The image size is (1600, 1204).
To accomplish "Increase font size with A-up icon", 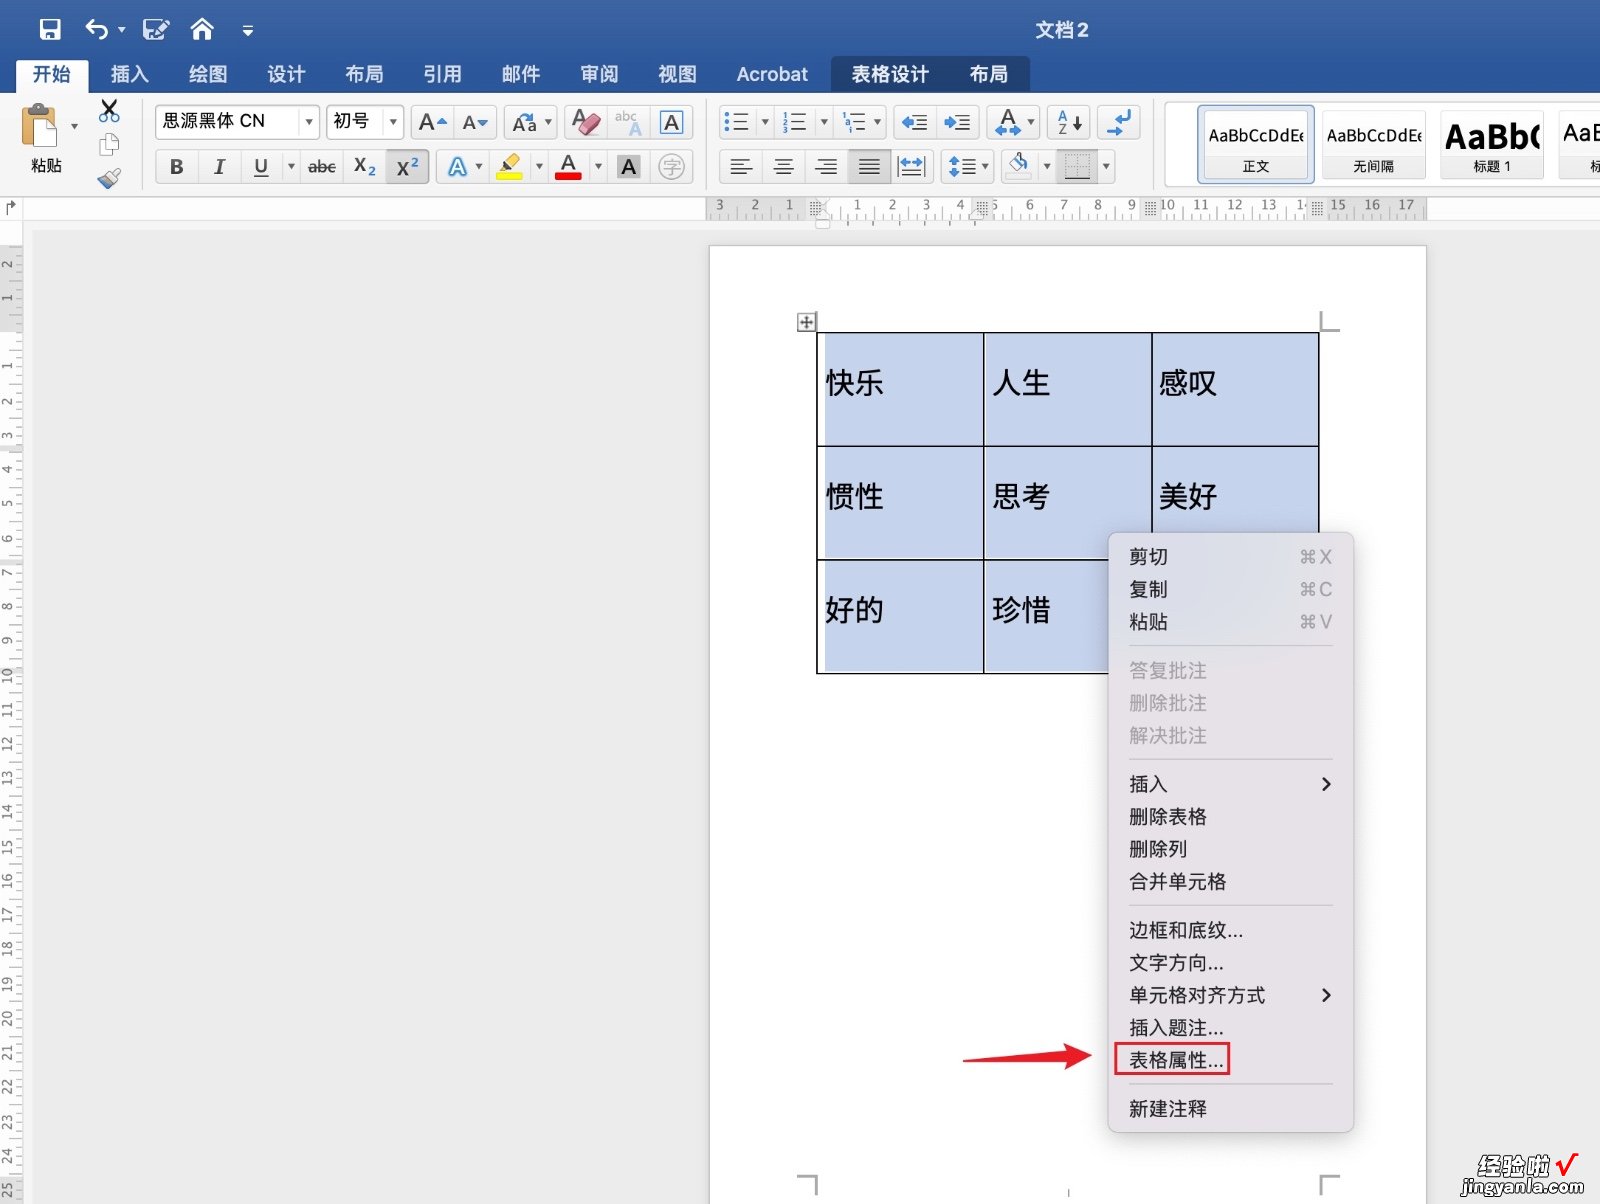I will click(432, 122).
